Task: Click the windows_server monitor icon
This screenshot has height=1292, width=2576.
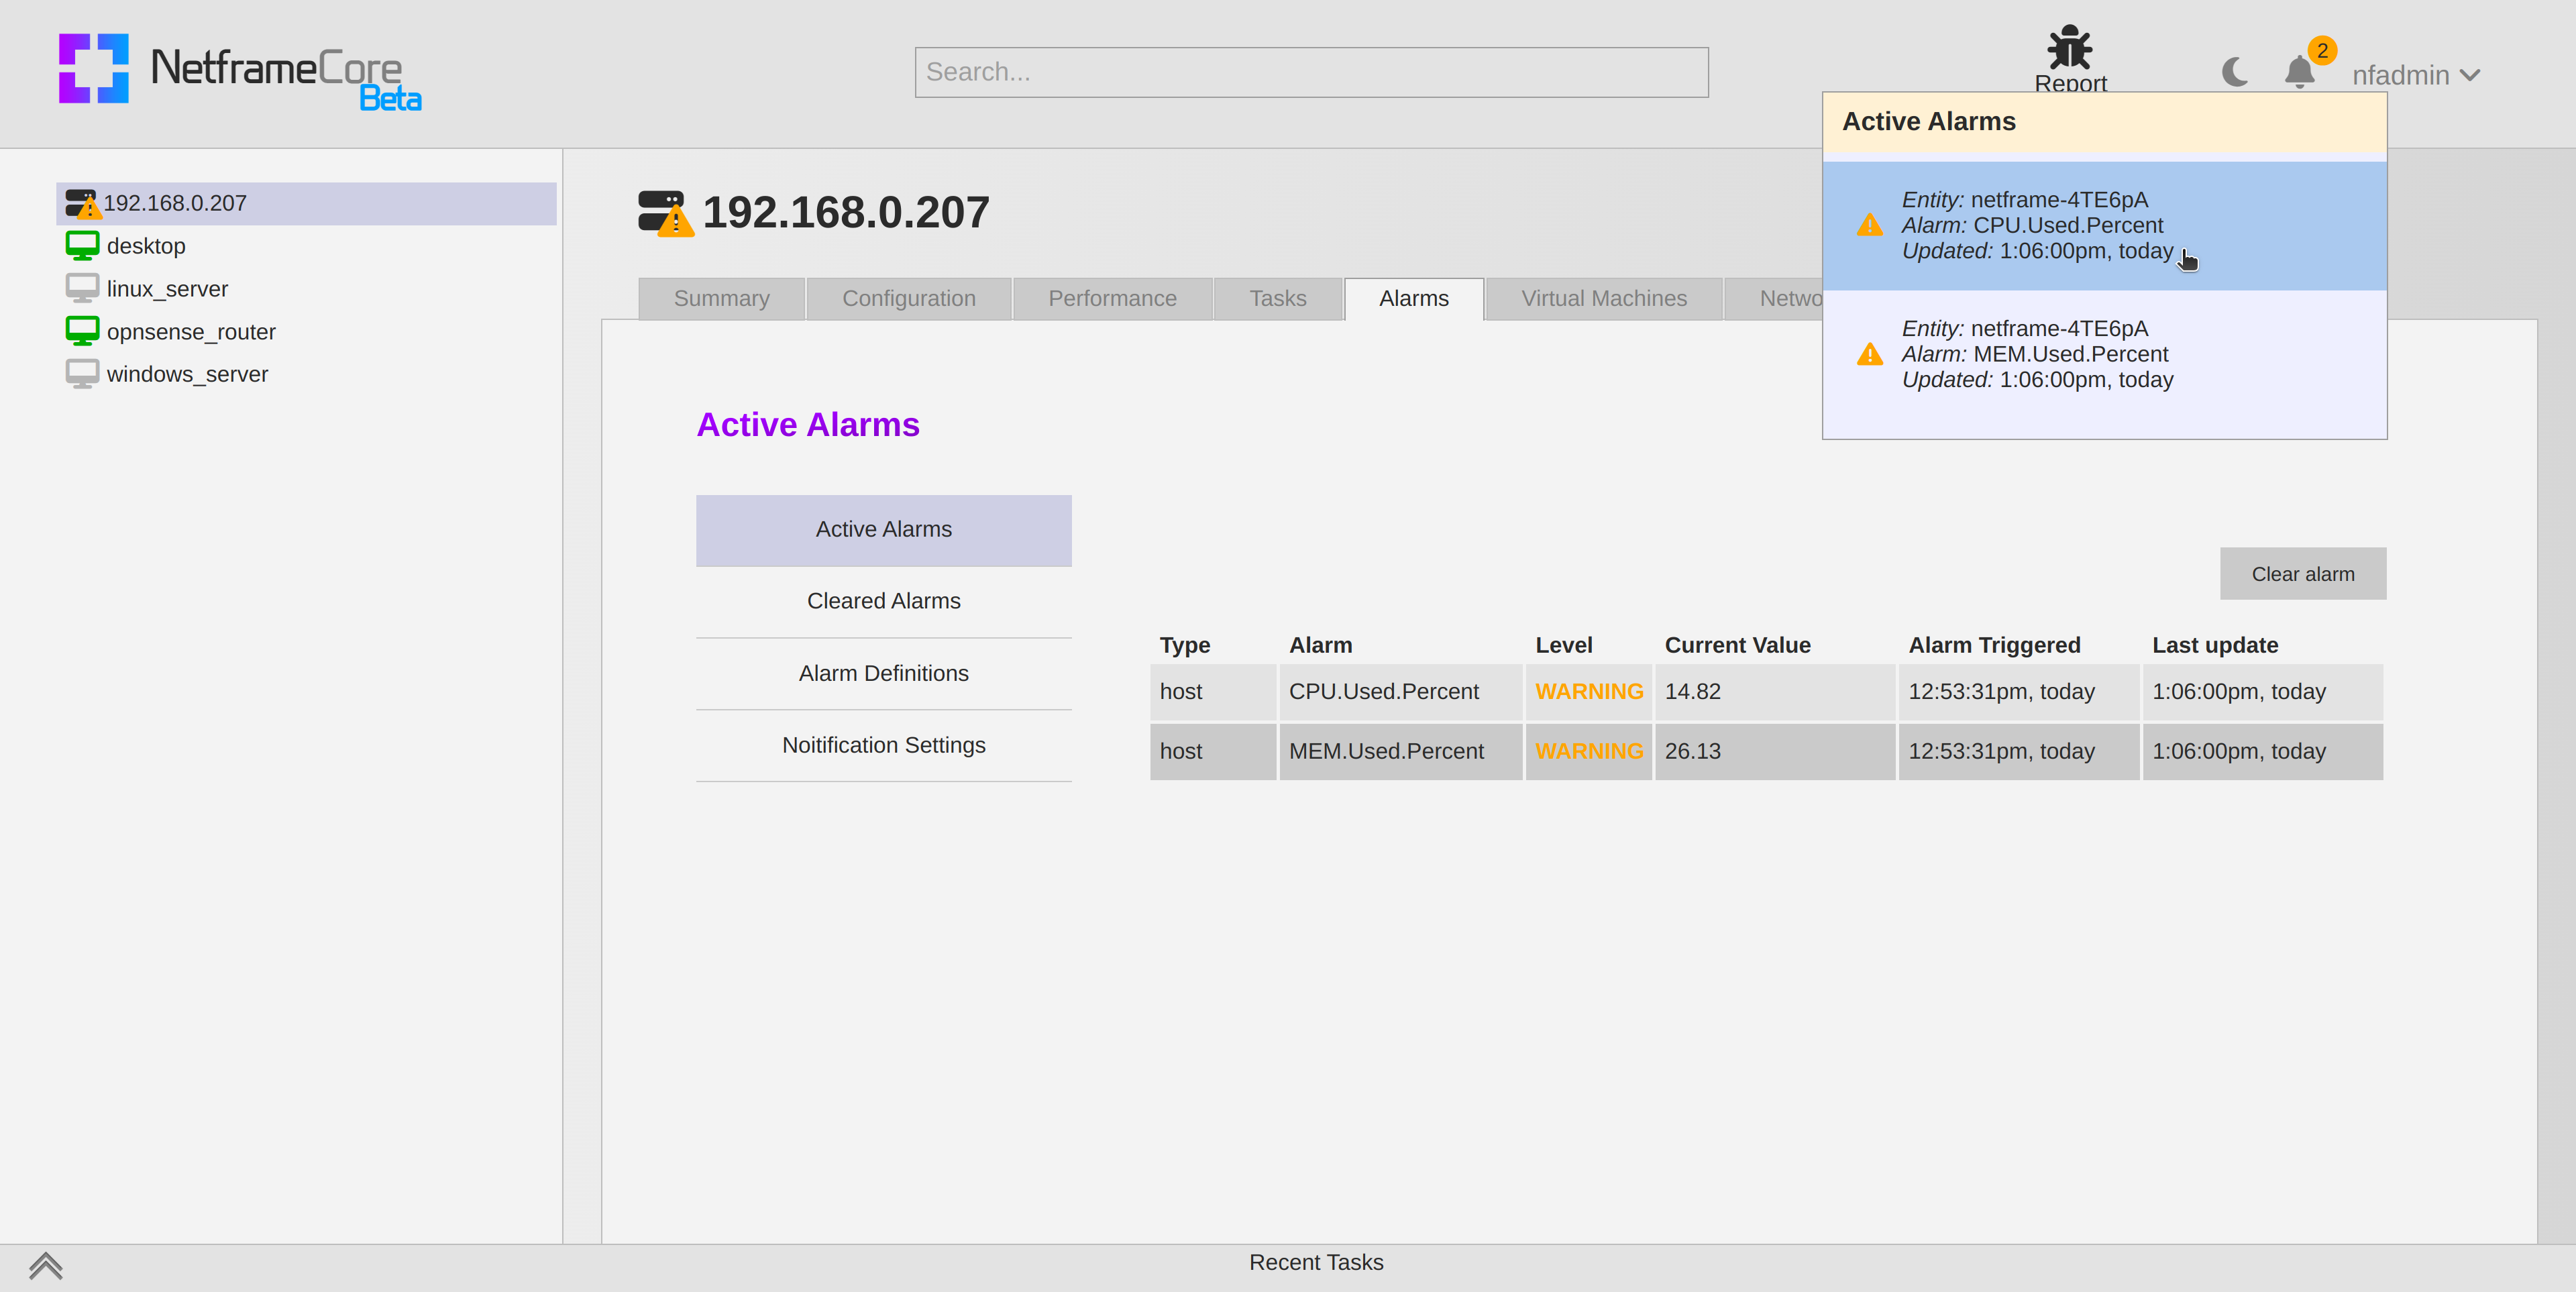Action: [82, 374]
